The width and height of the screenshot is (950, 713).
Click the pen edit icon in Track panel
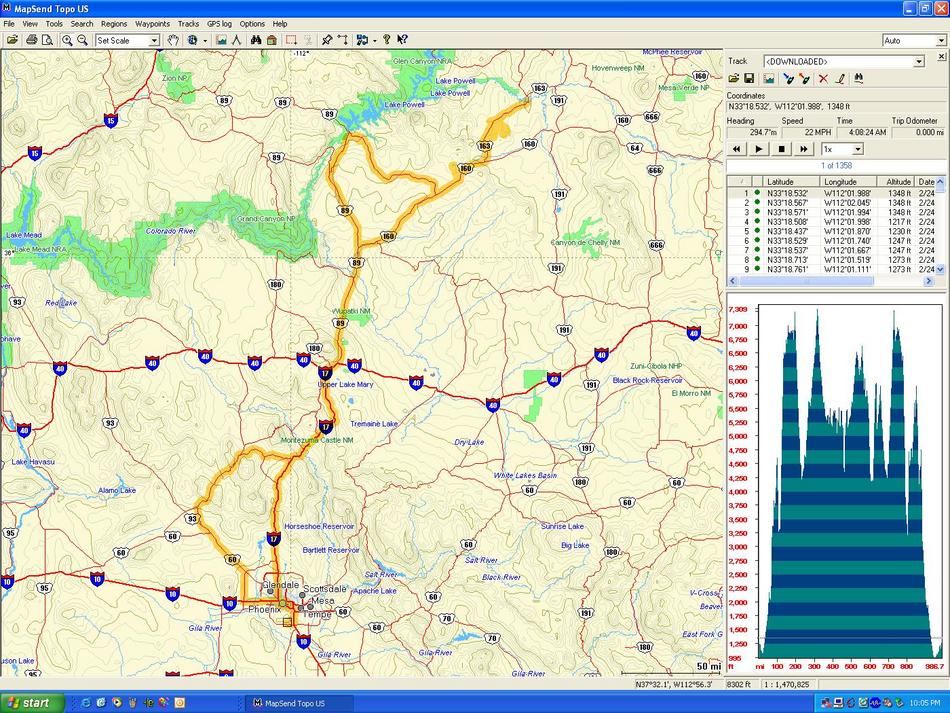click(x=840, y=79)
